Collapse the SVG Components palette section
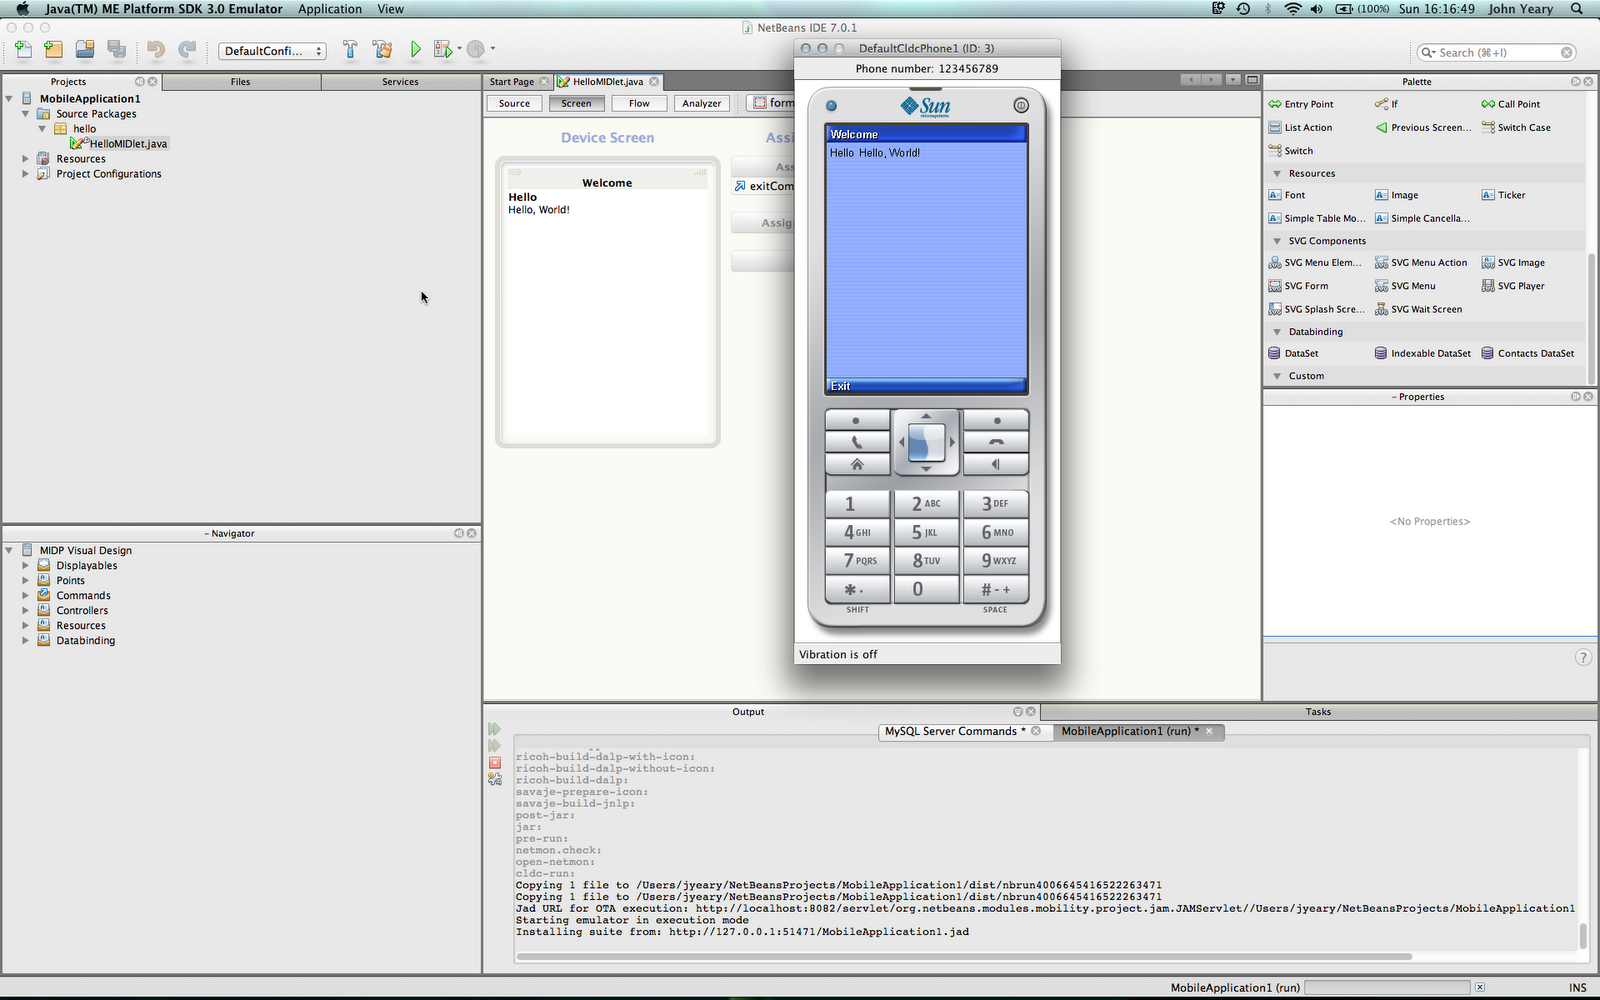The height and width of the screenshot is (1000, 1600). pyautogui.click(x=1277, y=241)
